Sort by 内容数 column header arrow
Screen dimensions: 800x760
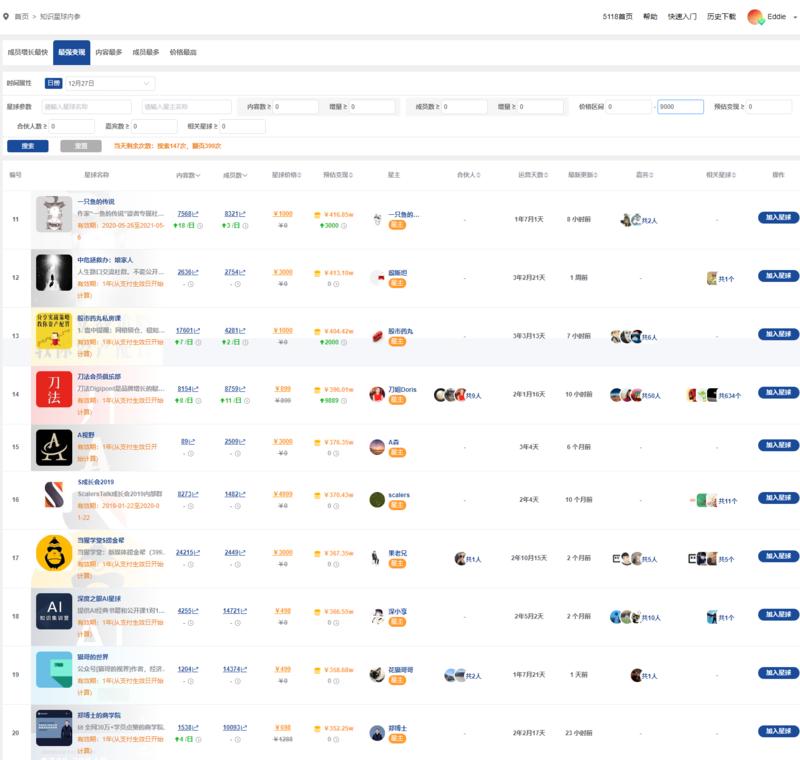click(198, 175)
